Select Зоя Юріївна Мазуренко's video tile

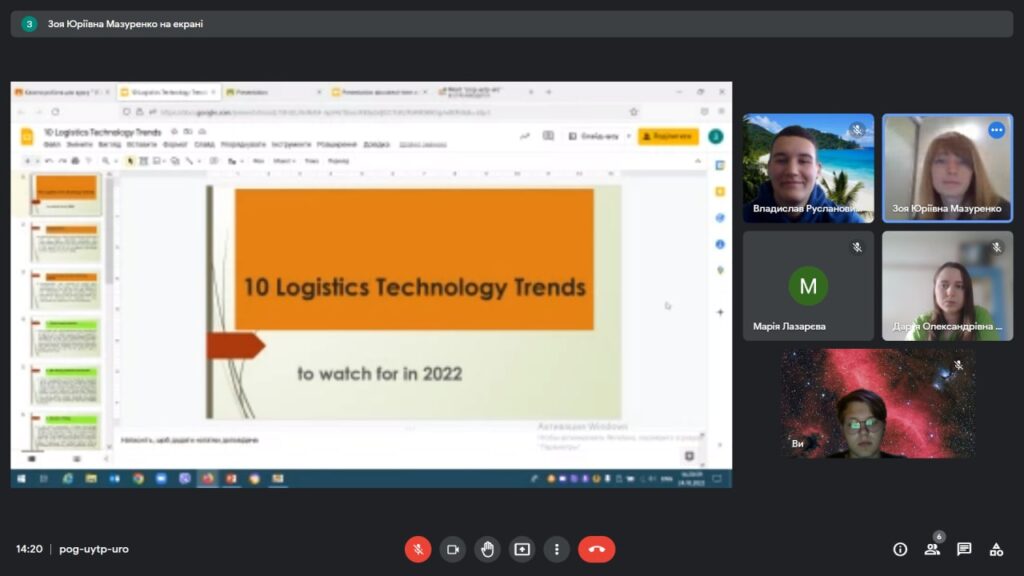pyautogui.click(x=947, y=167)
